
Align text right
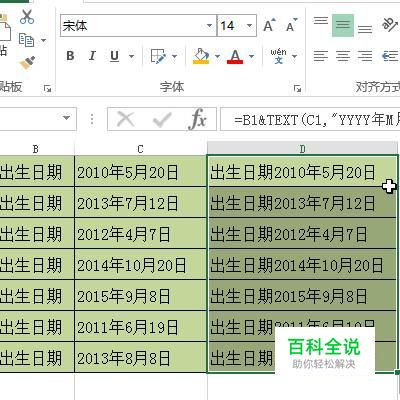pos(365,56)
